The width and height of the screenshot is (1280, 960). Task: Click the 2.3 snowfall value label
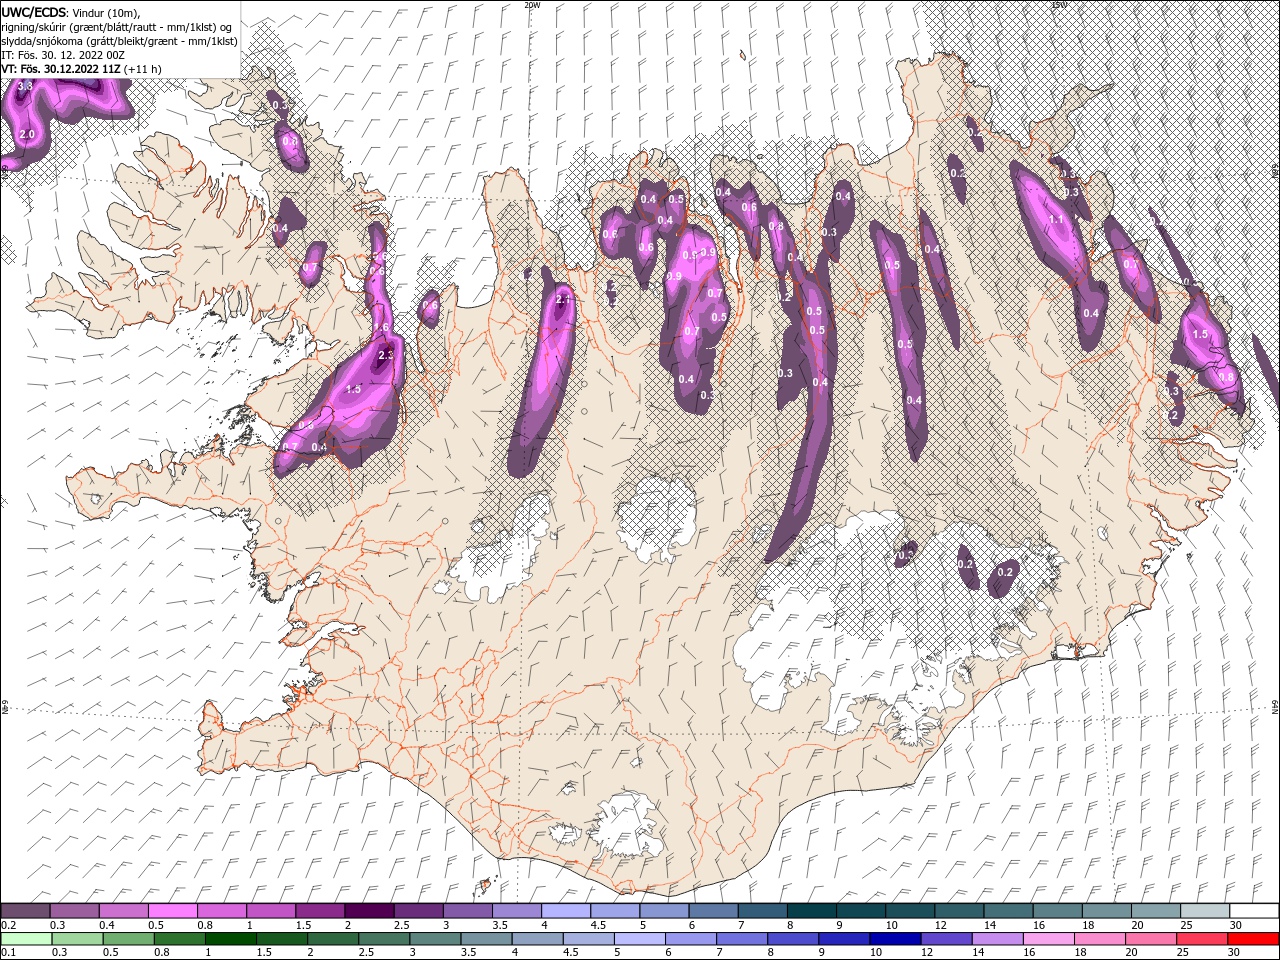click(x=387, y=355)
